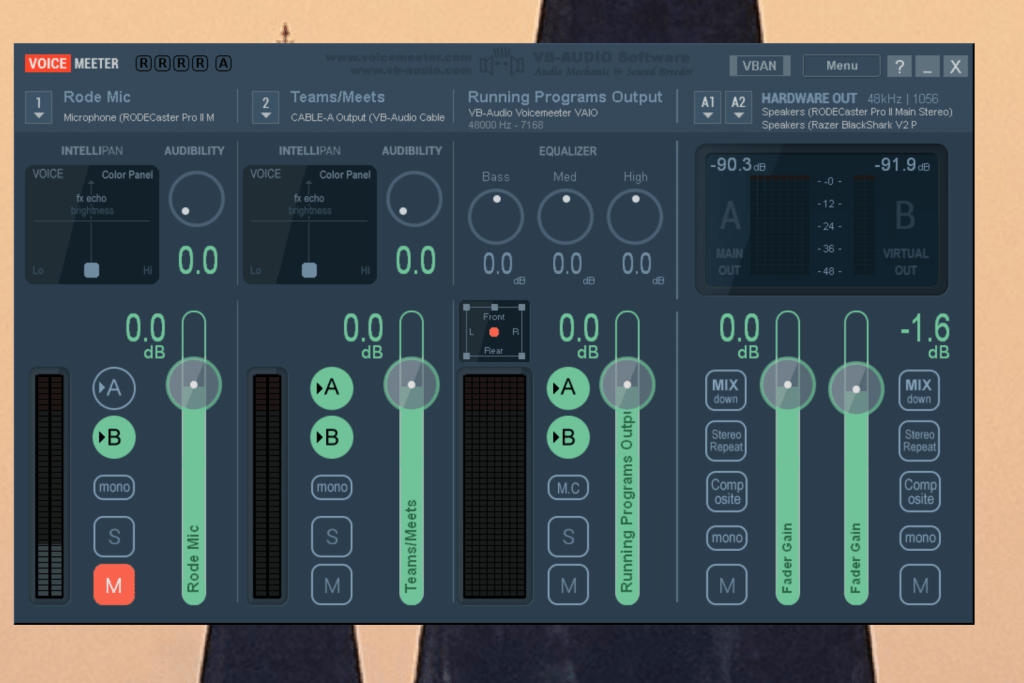
Task: Solo the Running Programs Output strip
Action: click(568, 537)
